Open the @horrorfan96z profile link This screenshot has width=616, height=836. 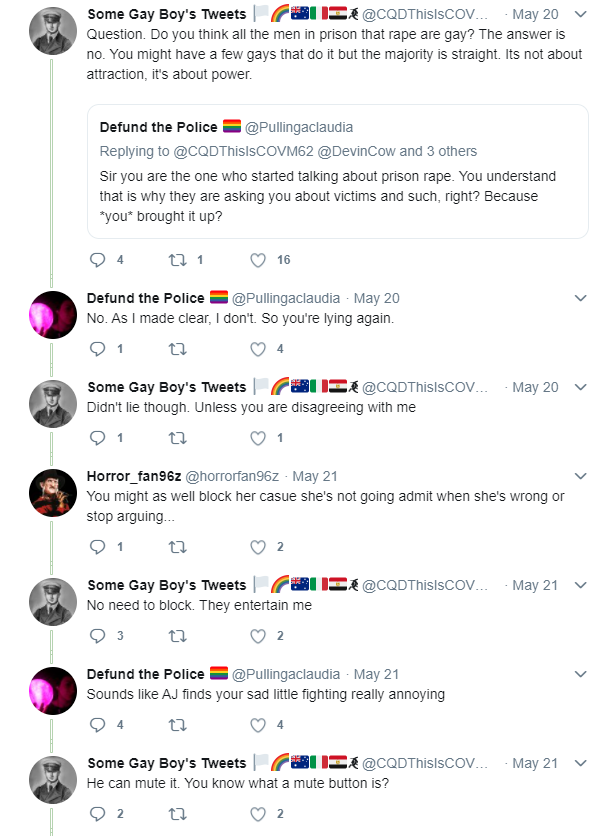pos(231,476)
